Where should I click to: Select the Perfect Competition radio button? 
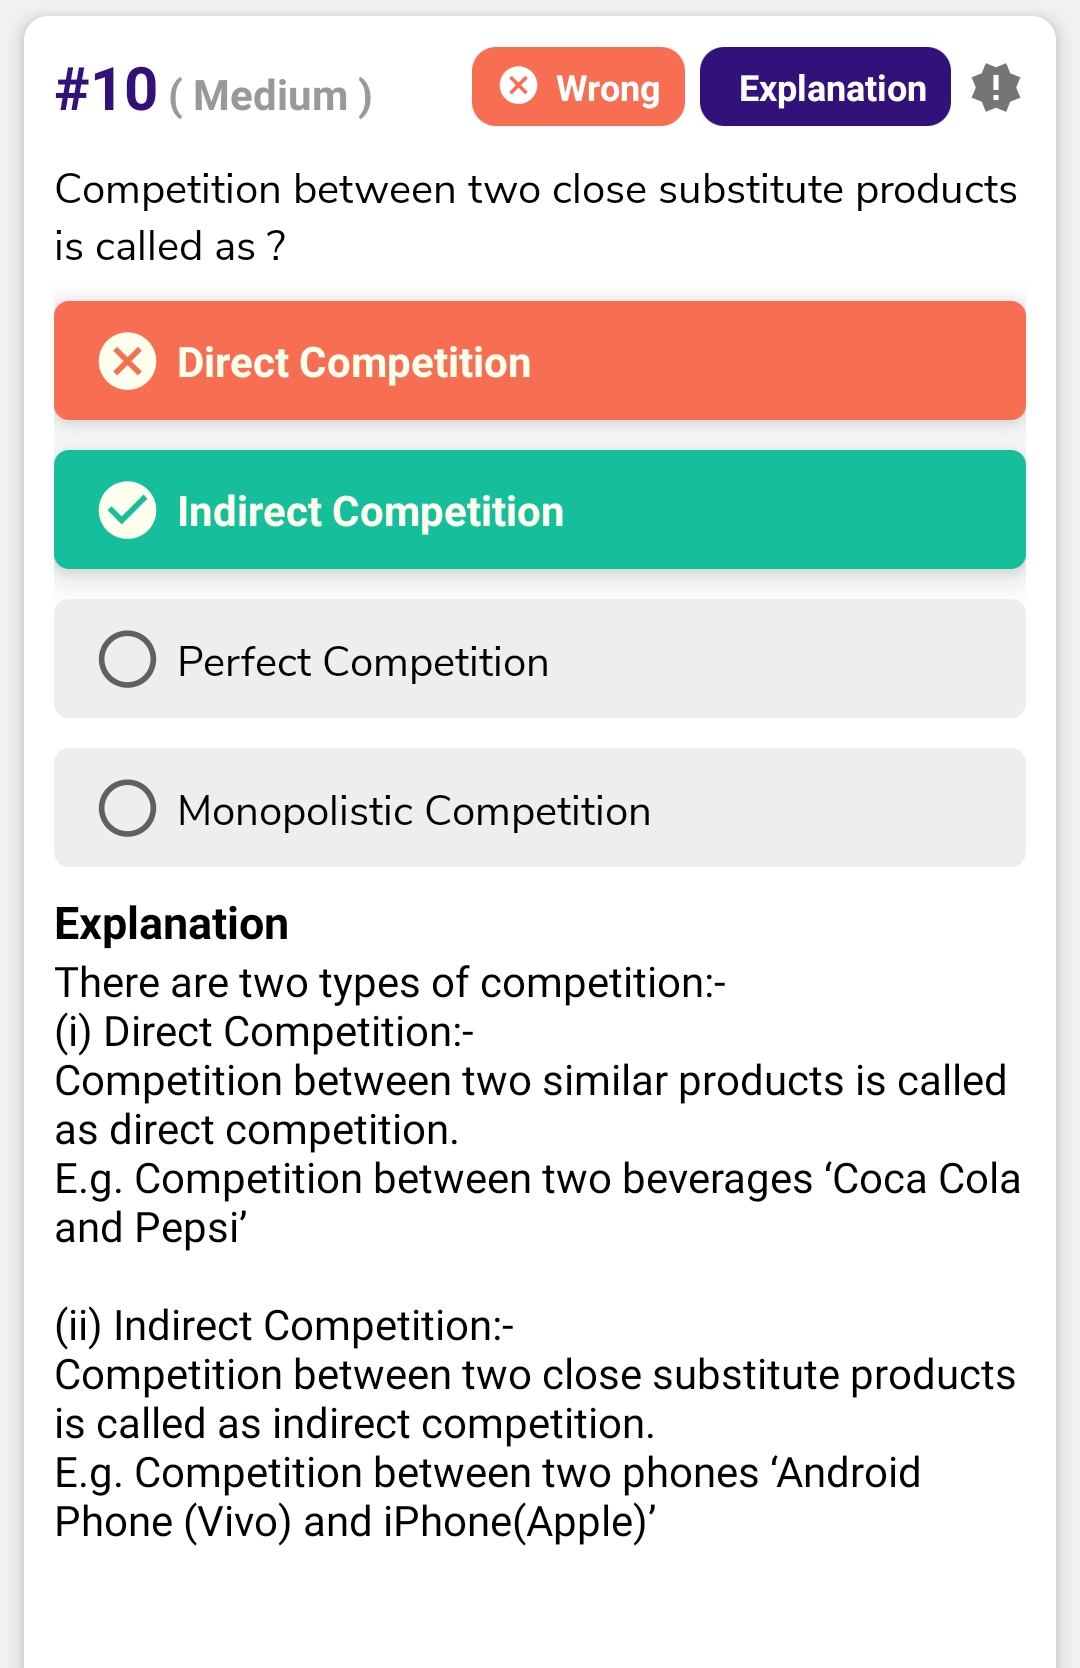tap(127, 659)
